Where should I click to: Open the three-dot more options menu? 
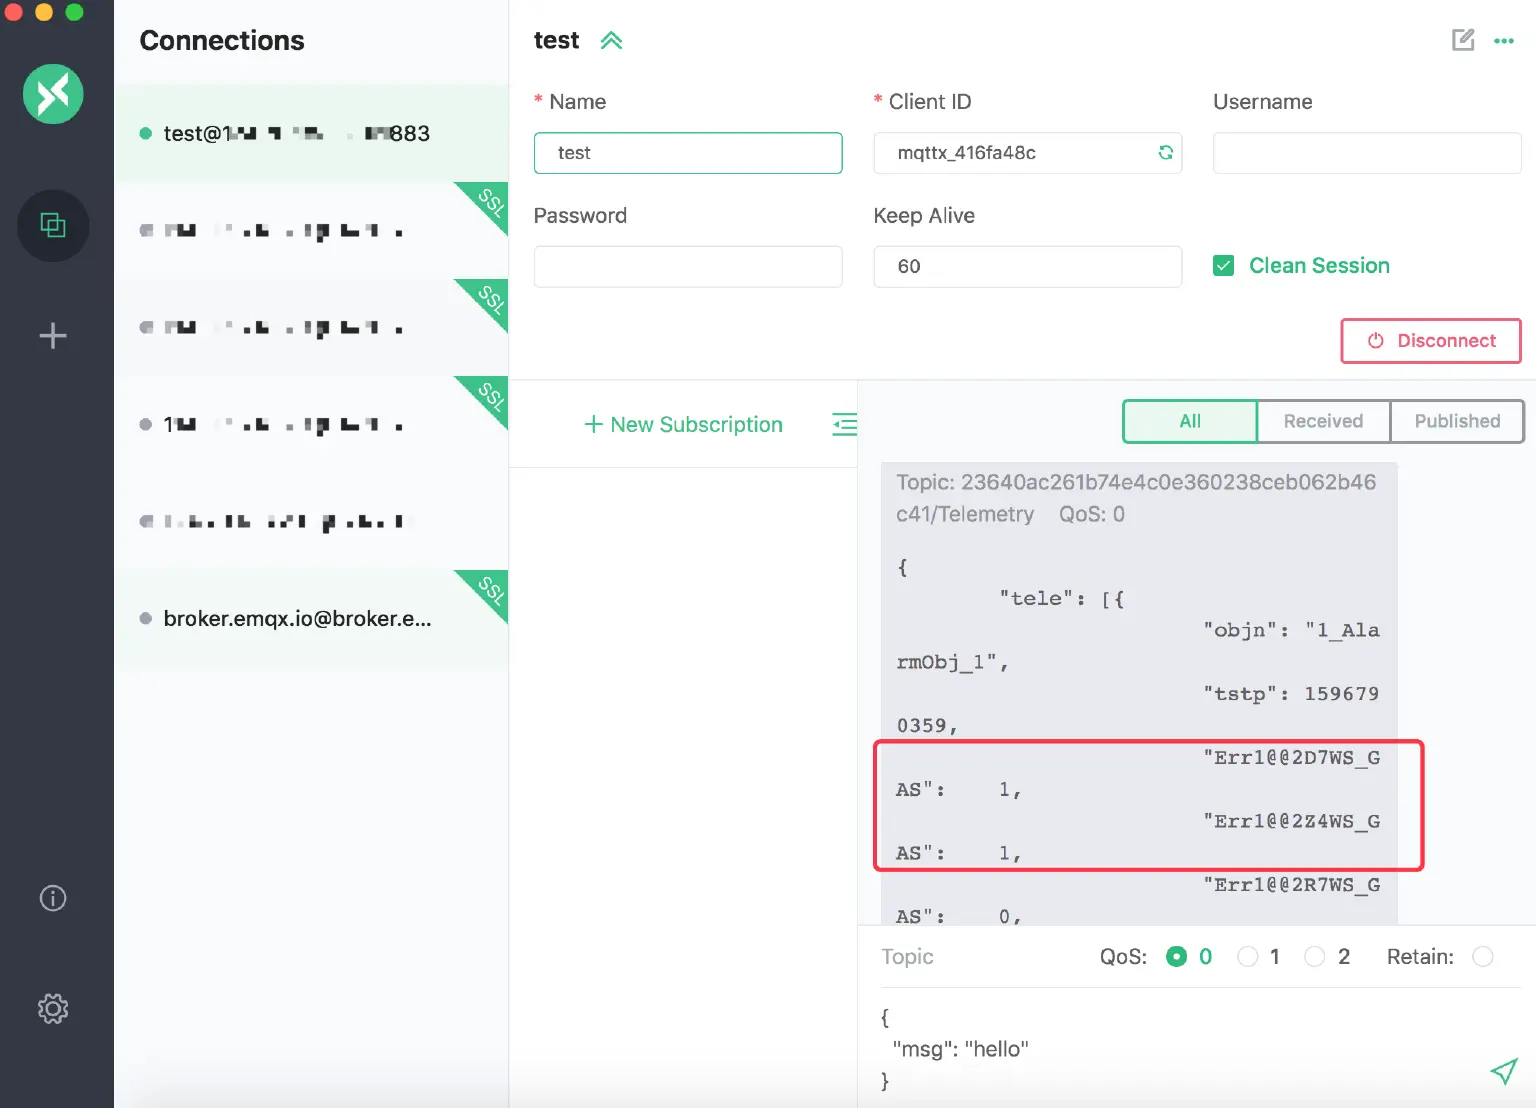(x=1503, y=41)
